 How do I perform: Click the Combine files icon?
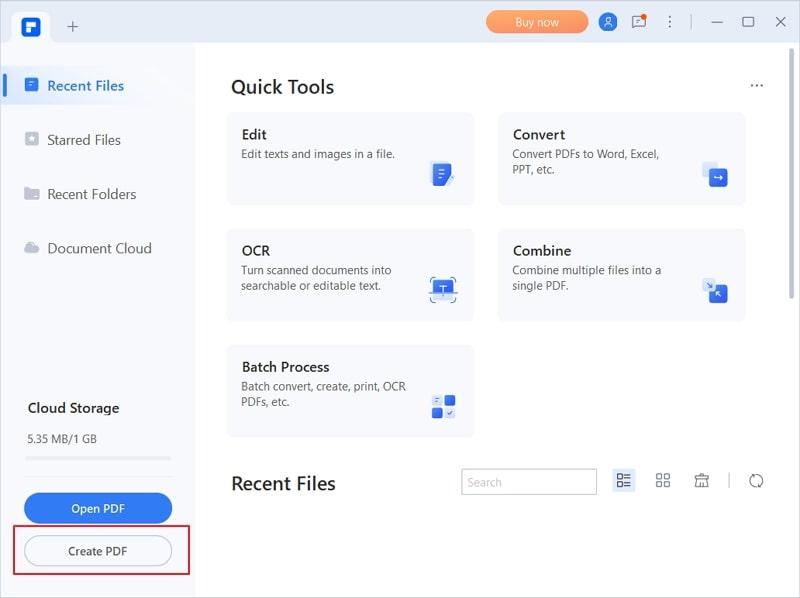[715, 290]
